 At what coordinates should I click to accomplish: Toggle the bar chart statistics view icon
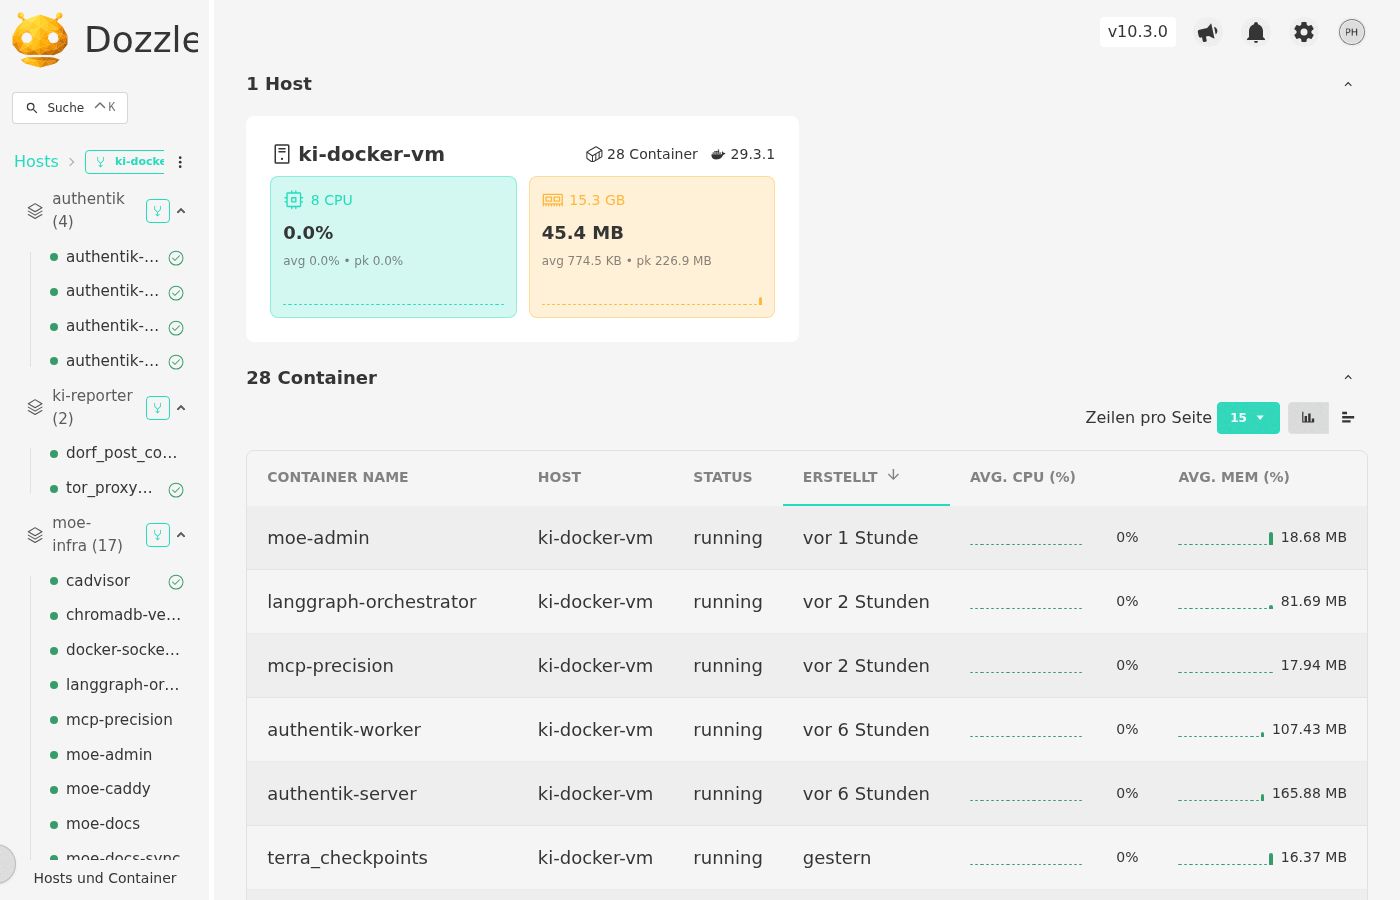pos(1308,417)
